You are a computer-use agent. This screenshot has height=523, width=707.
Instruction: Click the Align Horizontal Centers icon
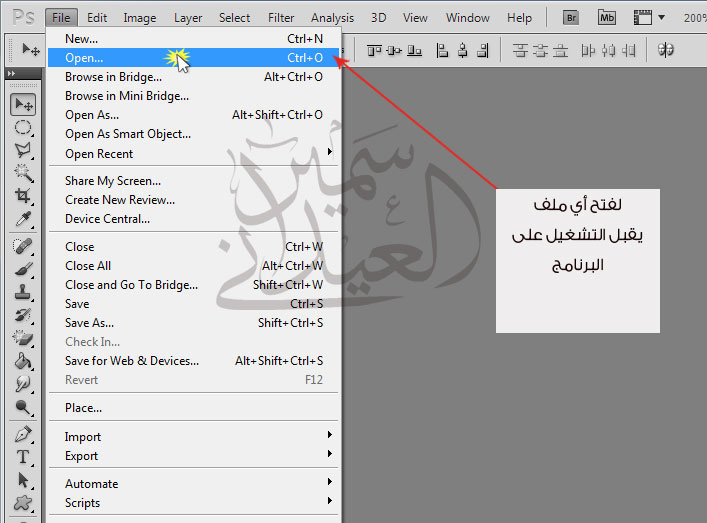(x=463, y=50)
